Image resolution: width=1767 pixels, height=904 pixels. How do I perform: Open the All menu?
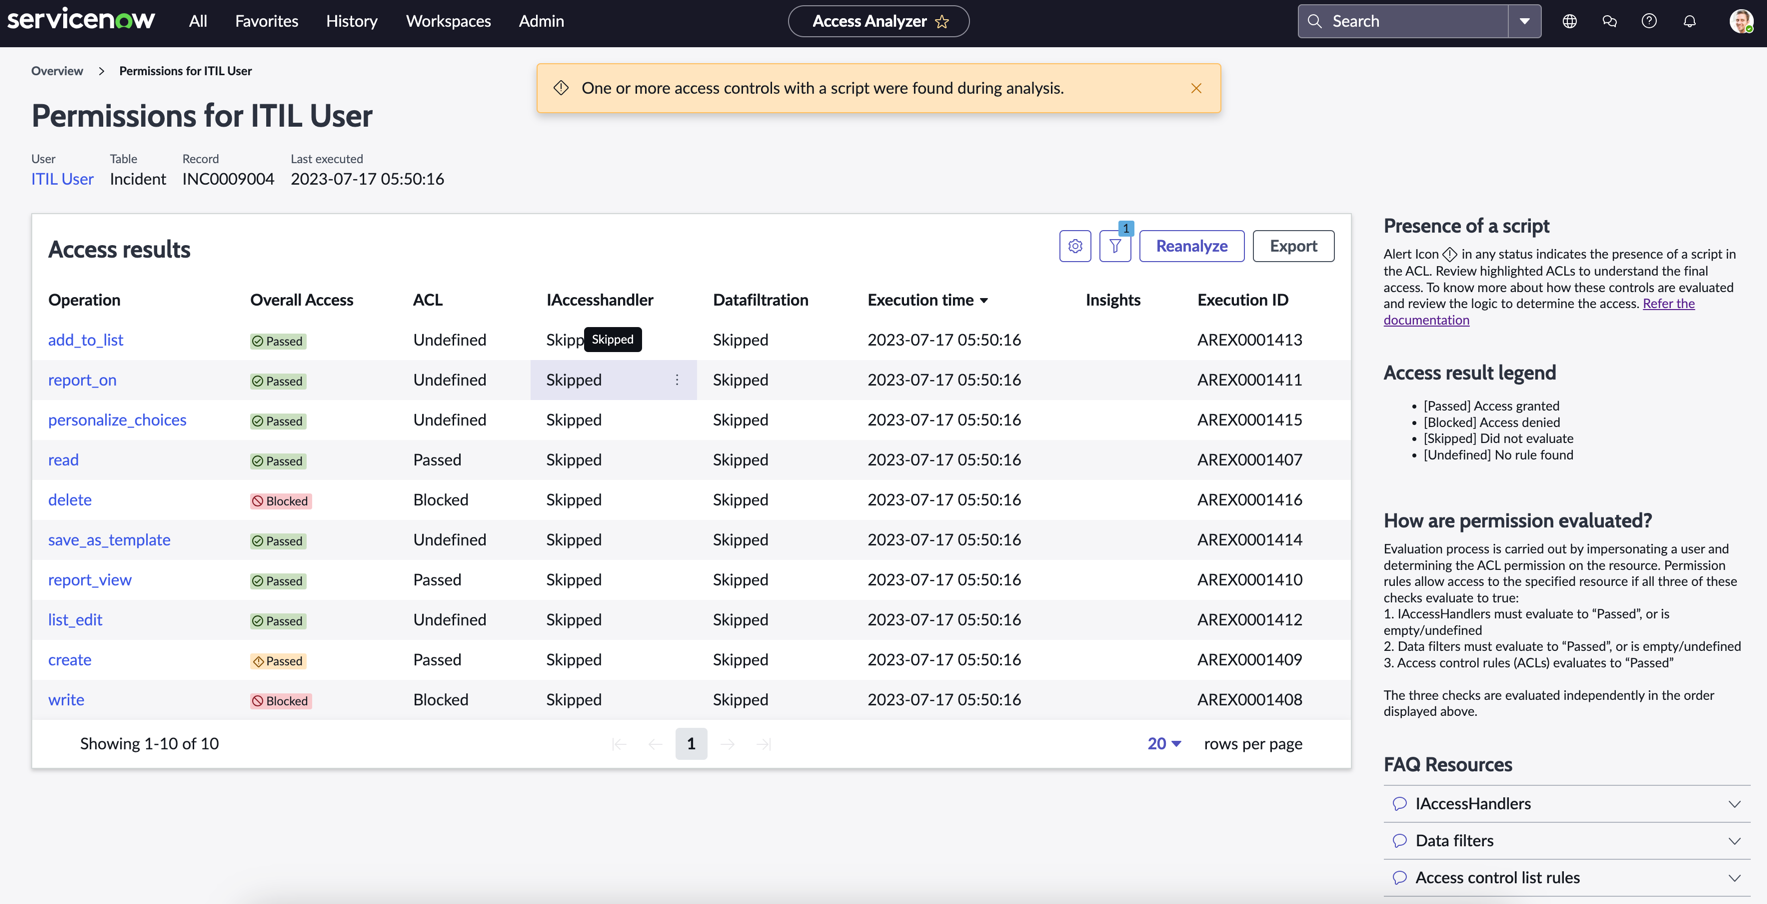pos(198,21)
